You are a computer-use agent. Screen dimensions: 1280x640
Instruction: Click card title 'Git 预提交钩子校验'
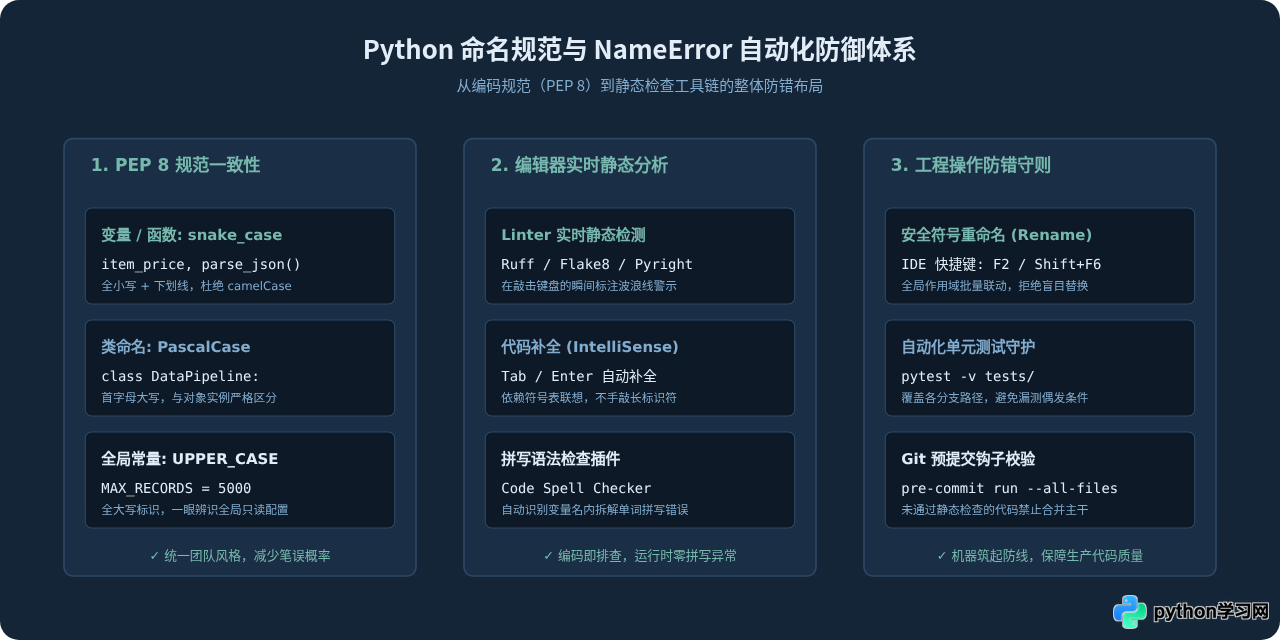968,459
